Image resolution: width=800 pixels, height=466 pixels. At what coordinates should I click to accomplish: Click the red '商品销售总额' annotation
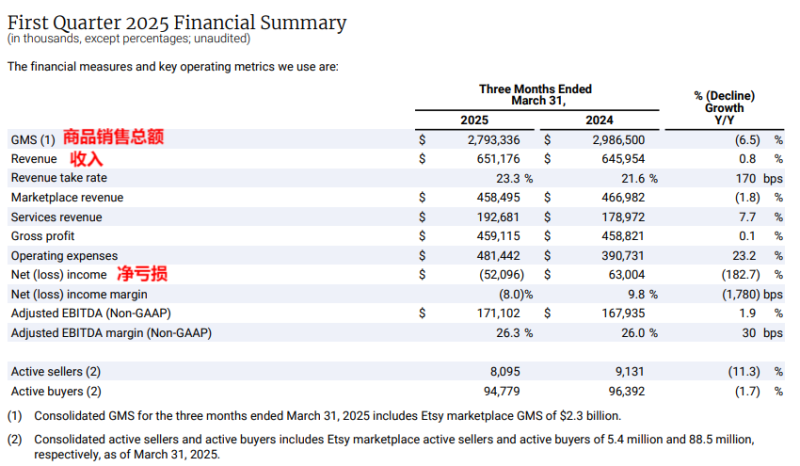112,138
